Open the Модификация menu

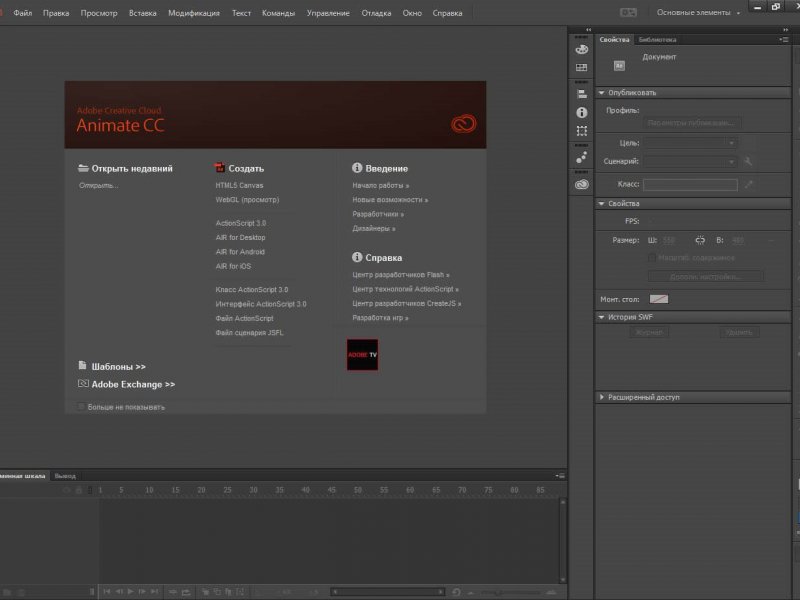pyautogui.click(x=194, y=13)
